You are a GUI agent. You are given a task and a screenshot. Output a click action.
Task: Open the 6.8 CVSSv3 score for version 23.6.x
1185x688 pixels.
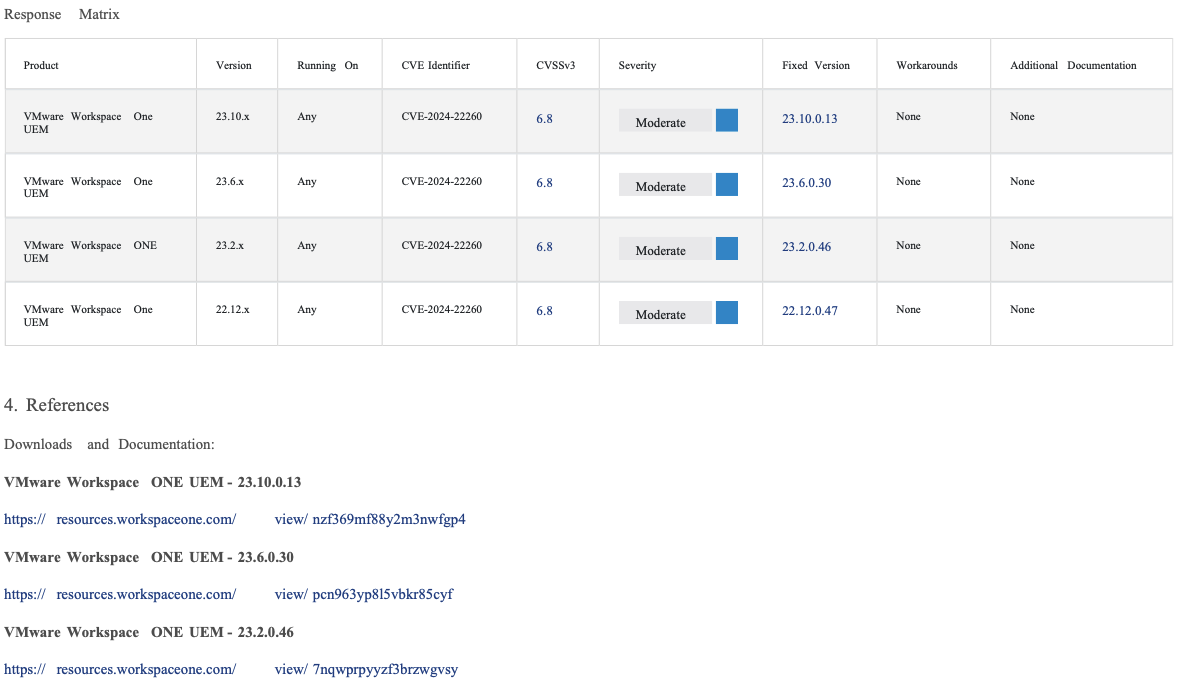coord(544,183)
